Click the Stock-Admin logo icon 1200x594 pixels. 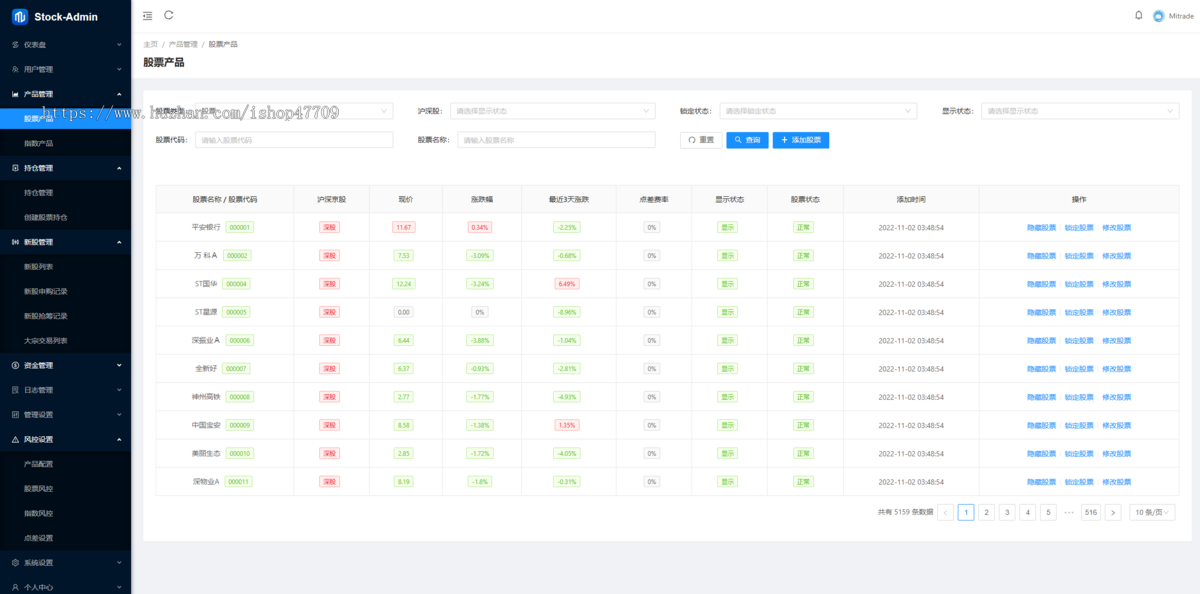click(19, 16)
